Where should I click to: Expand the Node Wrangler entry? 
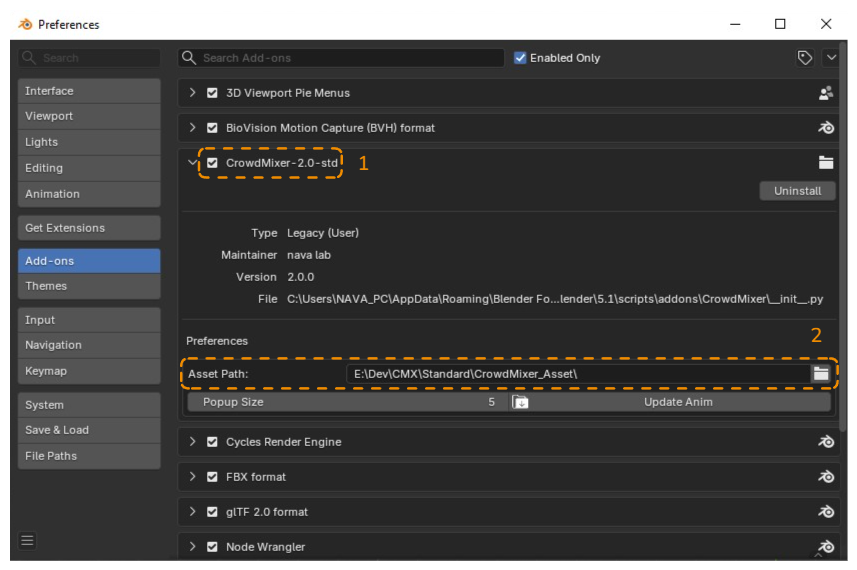[192, 547]
